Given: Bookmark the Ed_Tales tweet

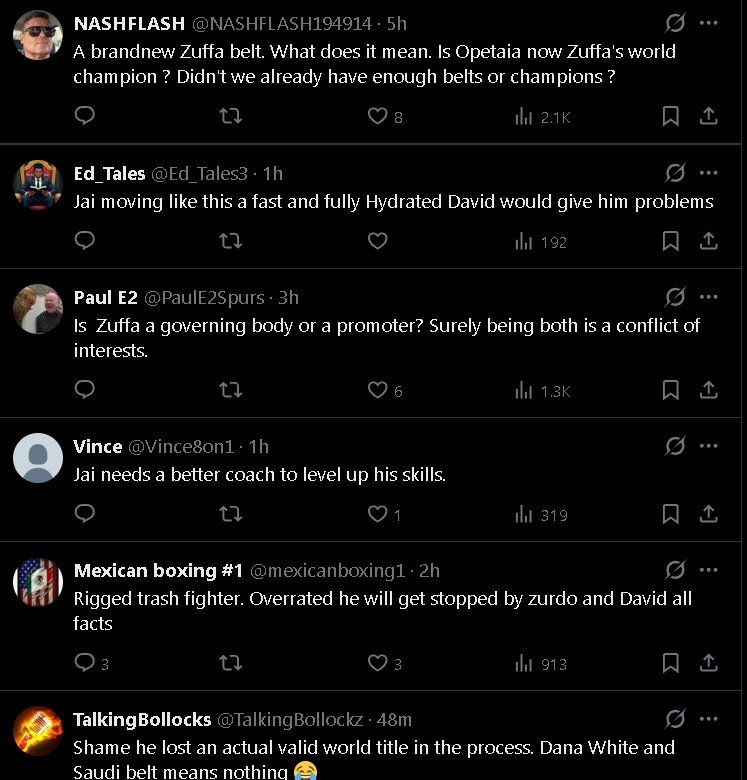Looking at the screenshot, I should [x=671, y=241].
